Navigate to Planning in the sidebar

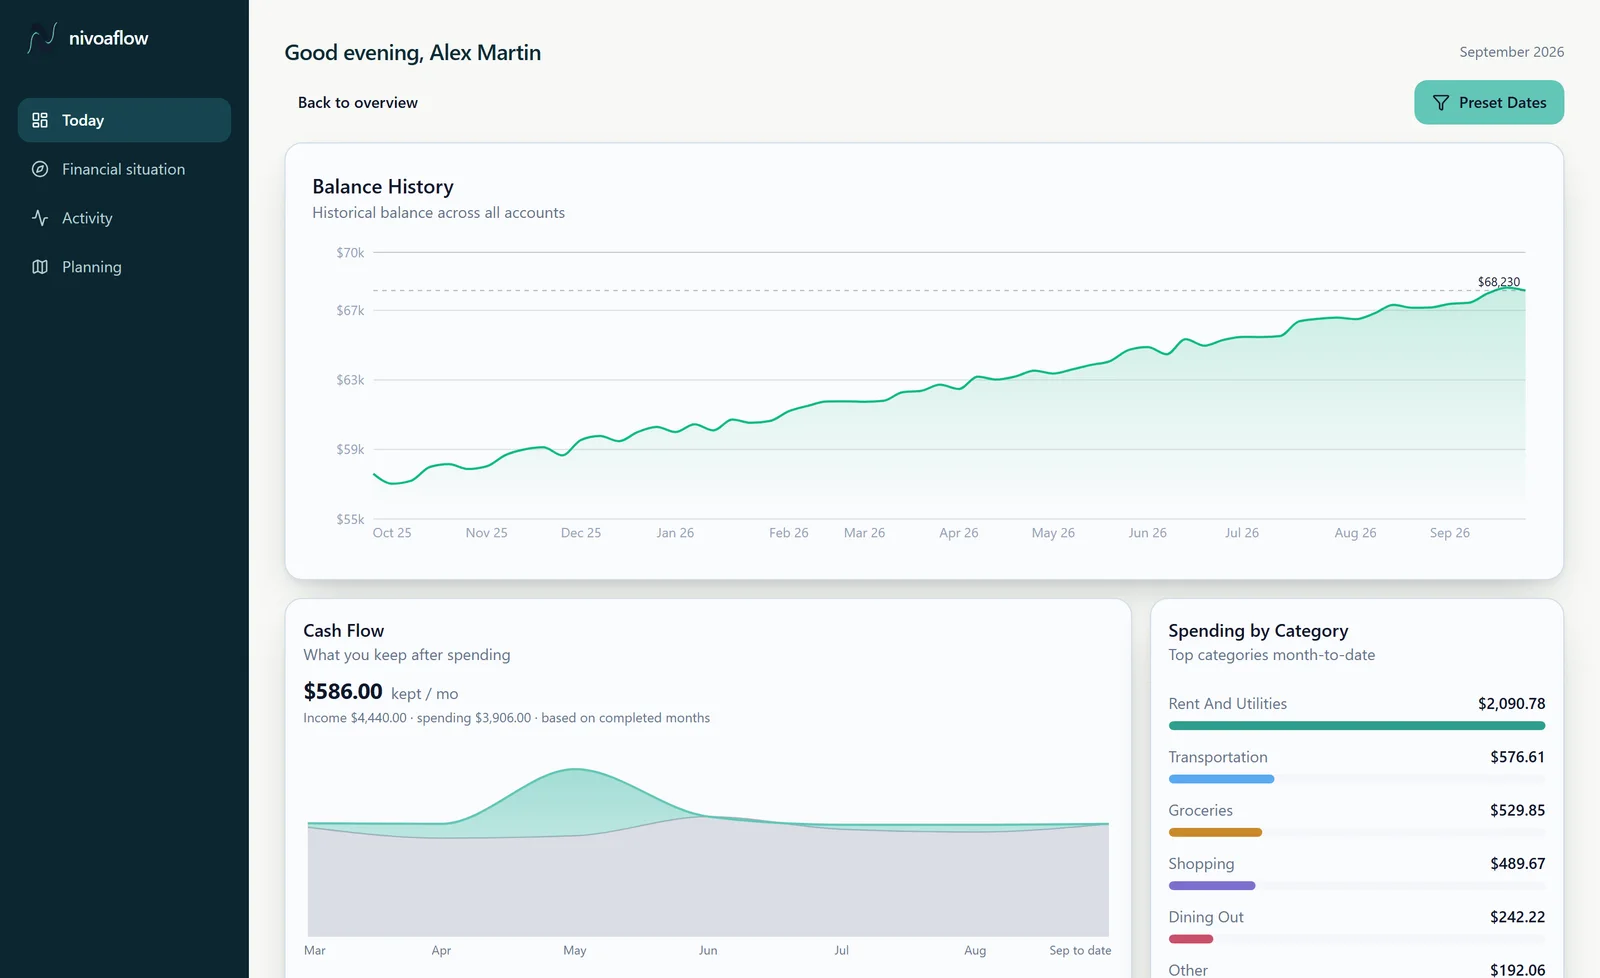click(x=124, y=267)
